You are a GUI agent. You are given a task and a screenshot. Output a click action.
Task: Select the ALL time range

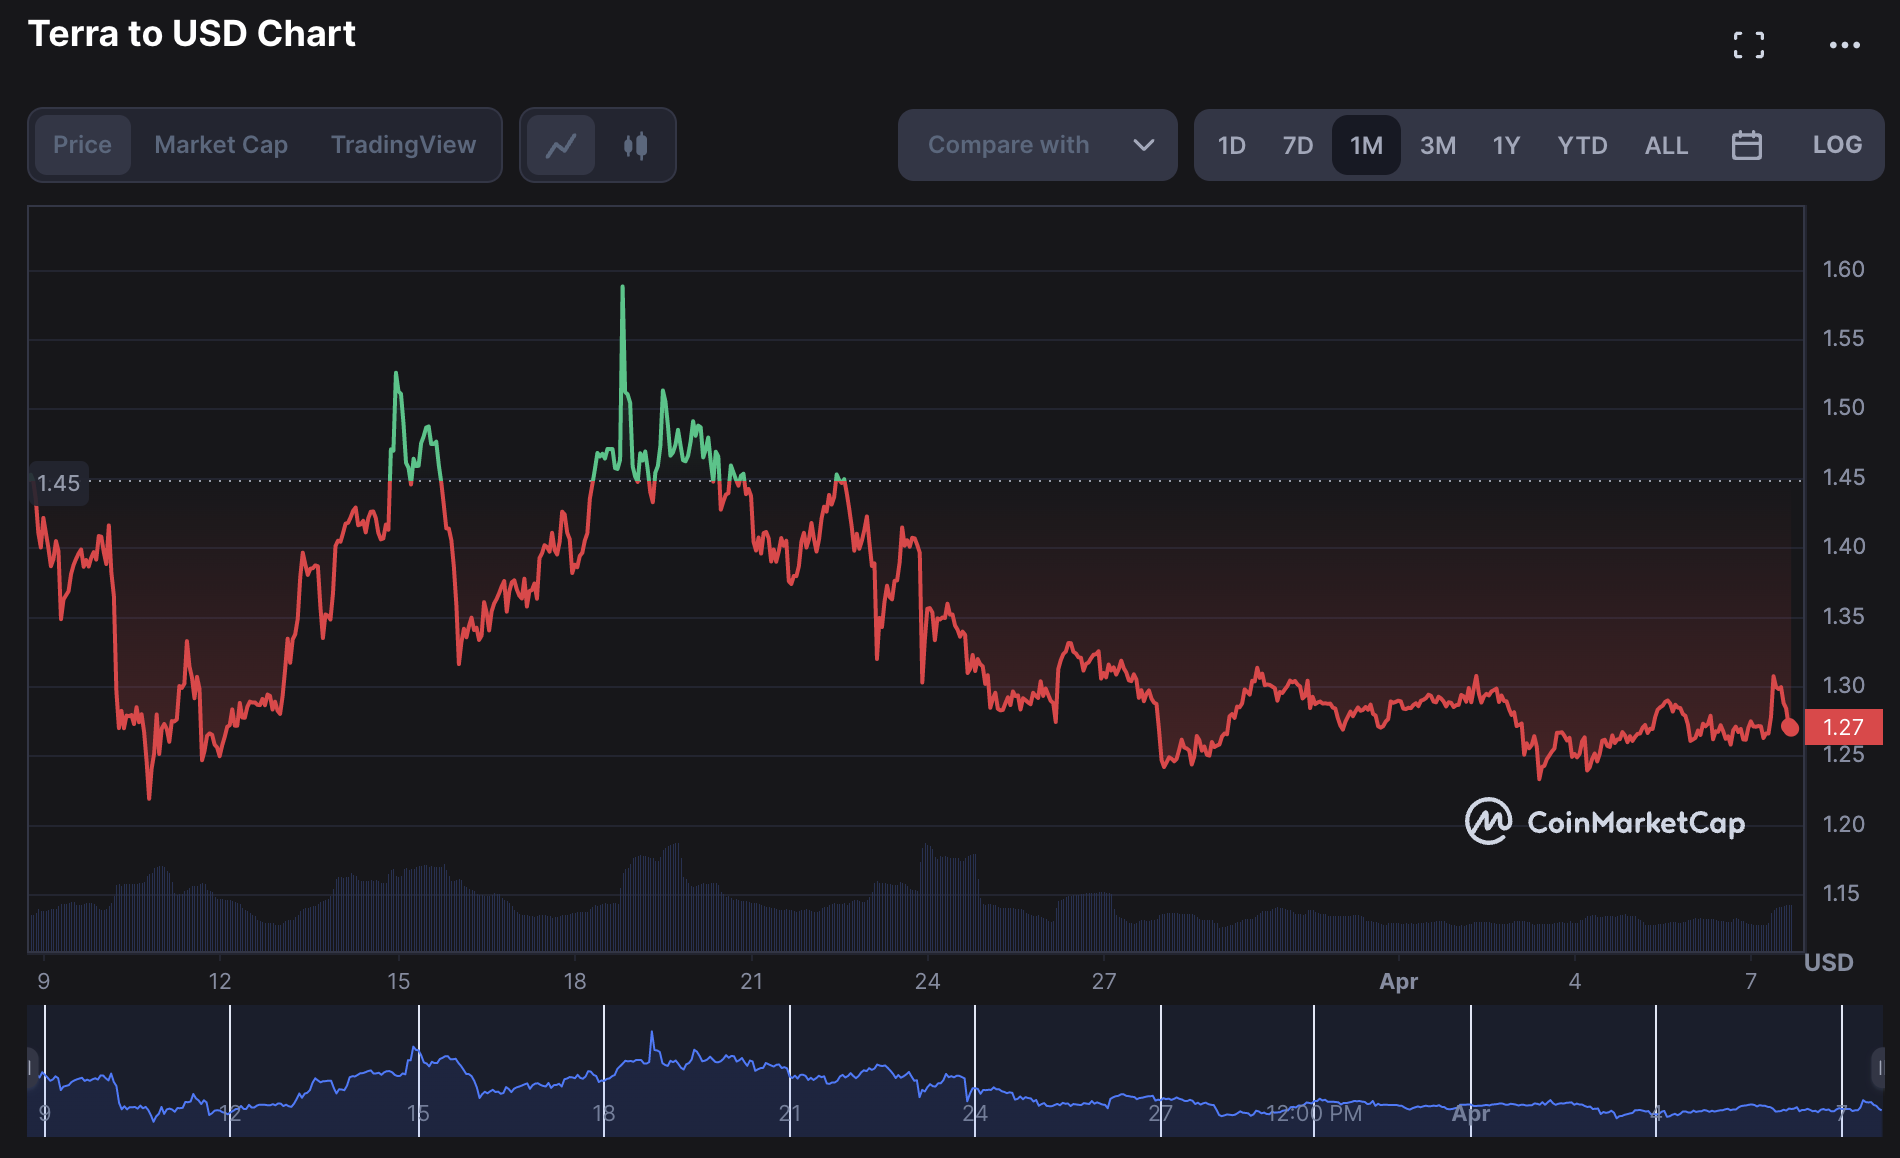coord(1665,146)
